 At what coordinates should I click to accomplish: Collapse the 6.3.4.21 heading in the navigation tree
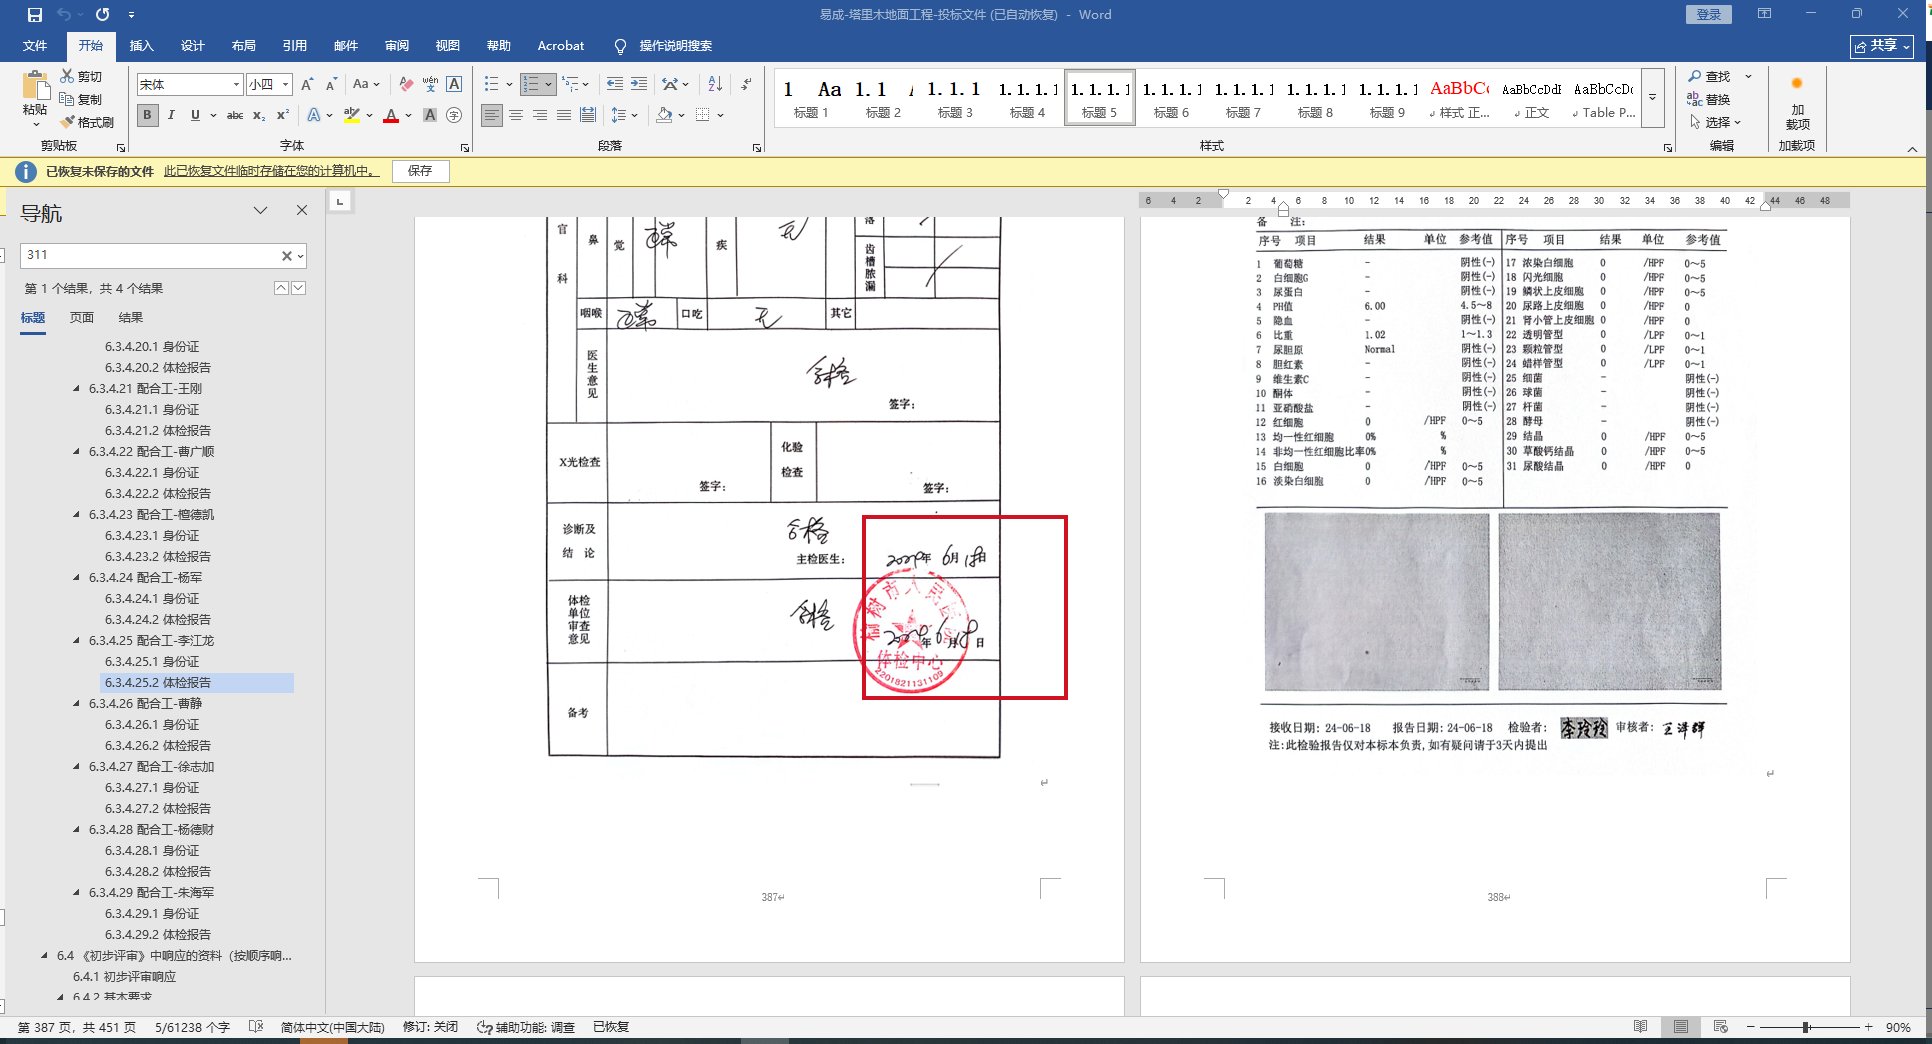[x=76, y=389]
